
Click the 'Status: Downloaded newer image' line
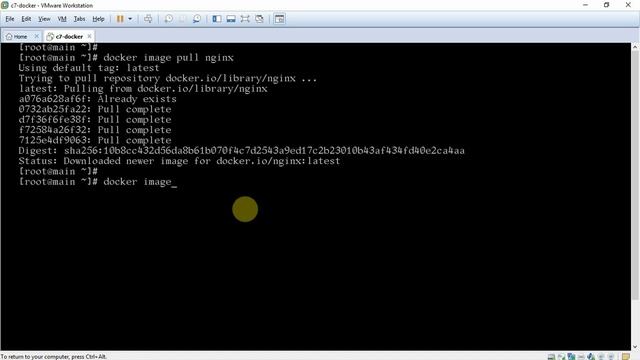point(179,161)
